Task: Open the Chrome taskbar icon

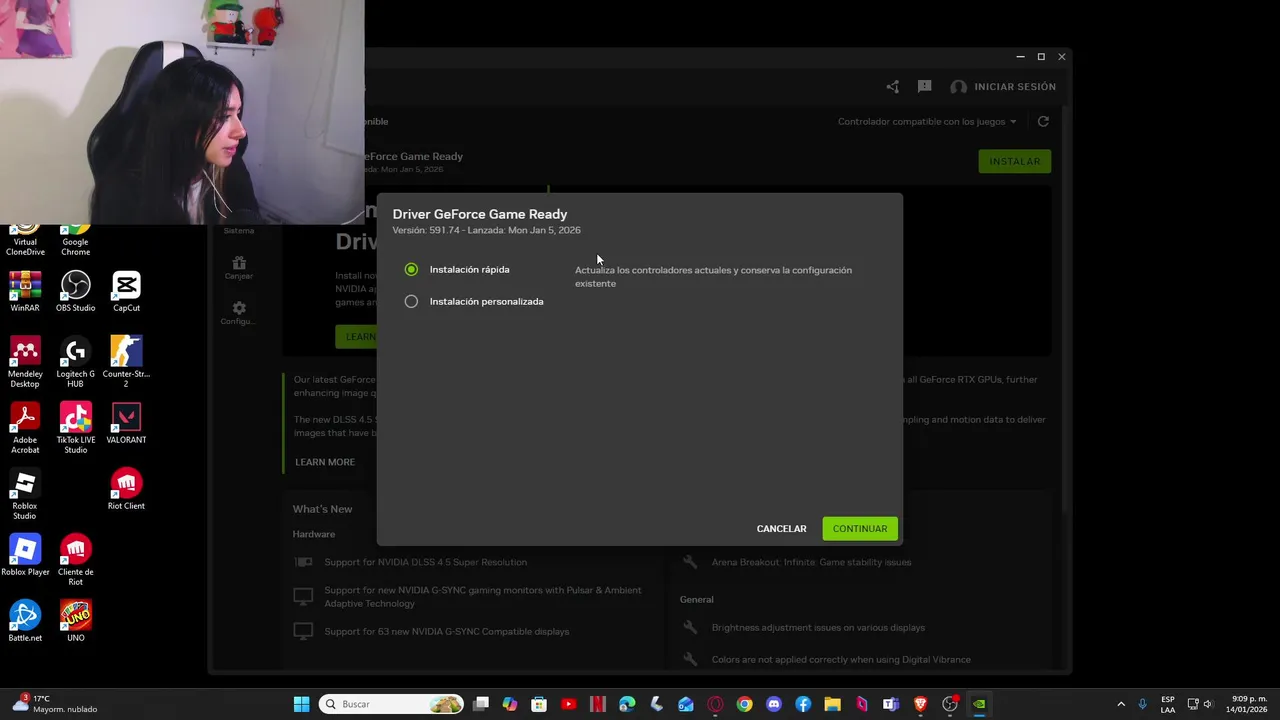Action: point(744,704)
